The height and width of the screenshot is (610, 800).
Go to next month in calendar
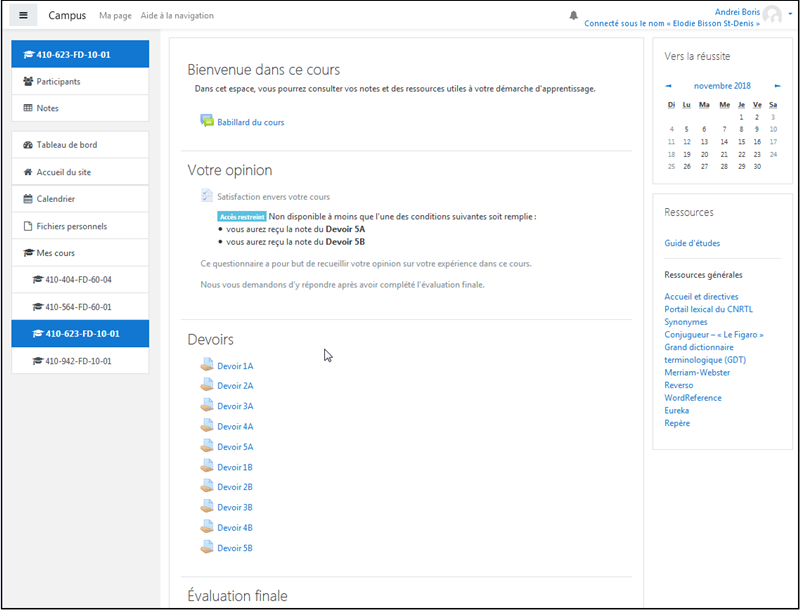click(x=773, y=86)
